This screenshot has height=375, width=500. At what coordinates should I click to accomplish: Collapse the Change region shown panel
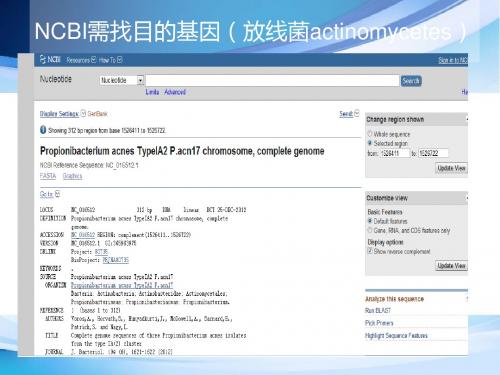point(466,119)
